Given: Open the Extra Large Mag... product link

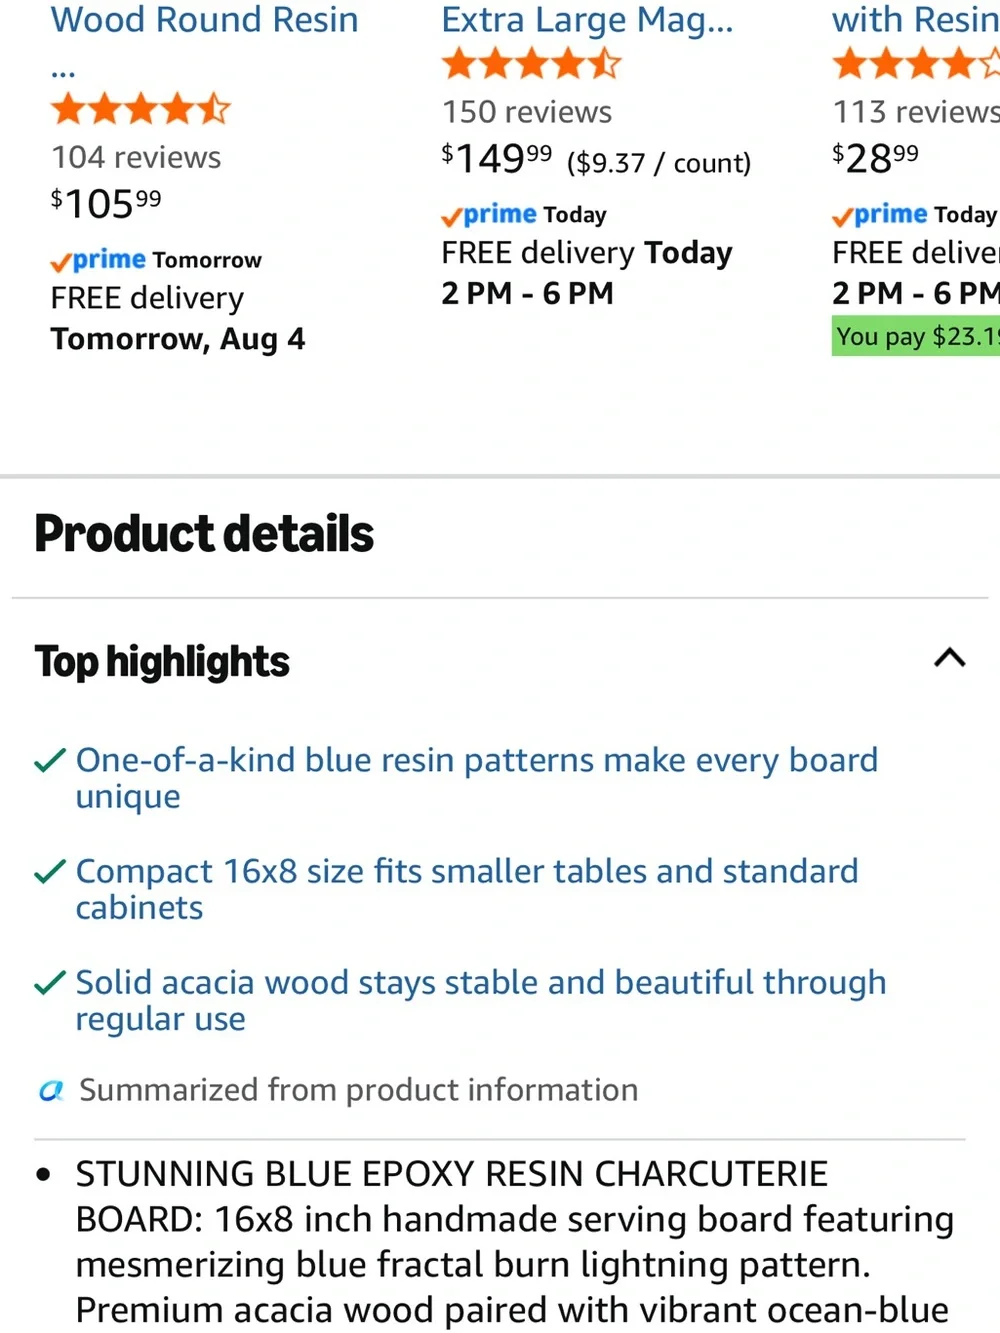Looking at the screenshot, I should pos(587,19).
